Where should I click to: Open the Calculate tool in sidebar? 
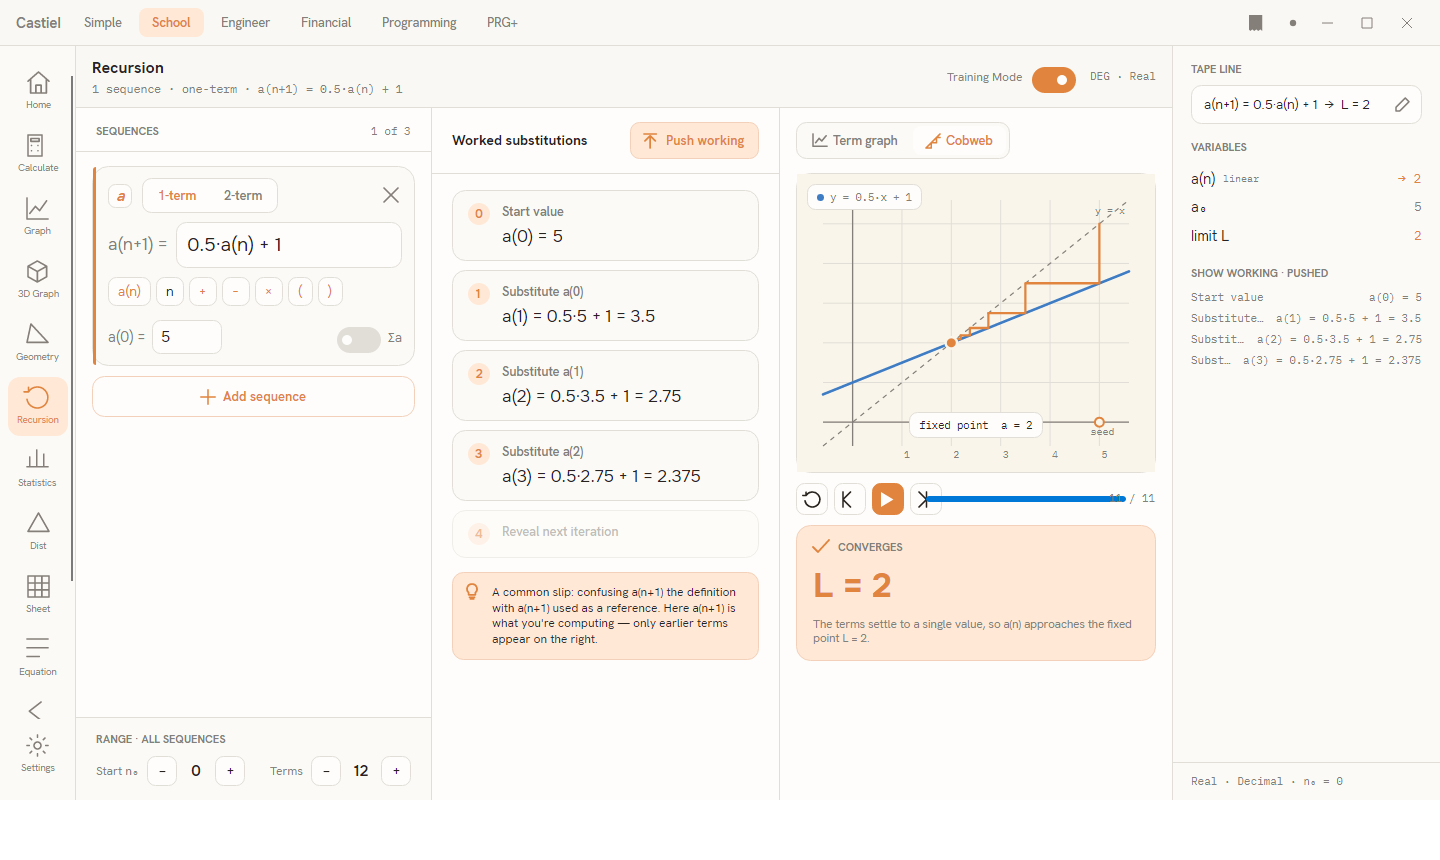coord(38,153)
